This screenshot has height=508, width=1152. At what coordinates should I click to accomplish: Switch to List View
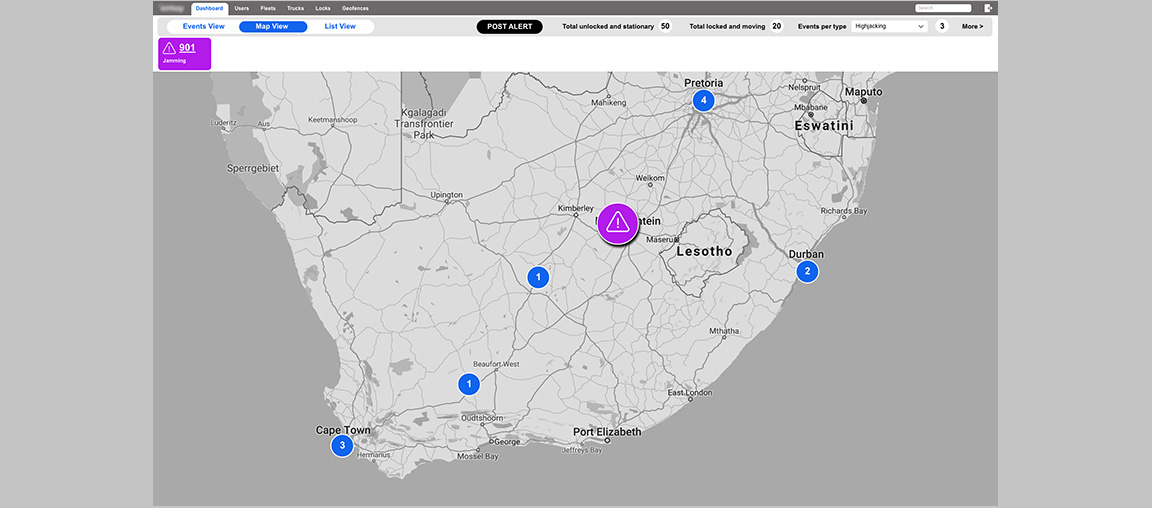point(340,27)
